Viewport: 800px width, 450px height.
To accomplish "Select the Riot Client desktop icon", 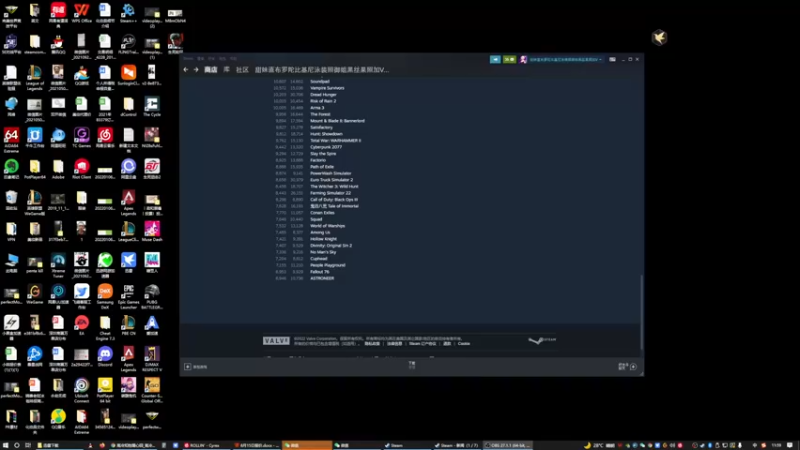I will click(82, 169).
